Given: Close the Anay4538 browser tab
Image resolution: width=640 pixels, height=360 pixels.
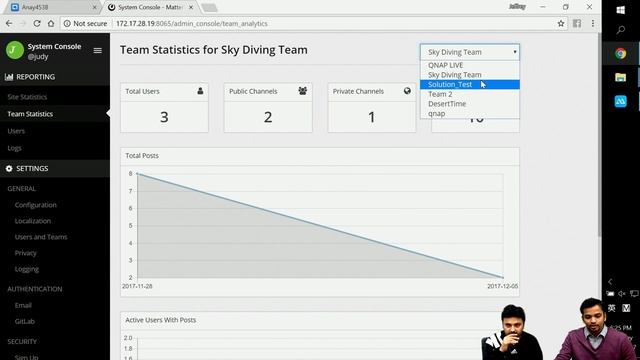Looking at the screenshot, I should [94, 7].
